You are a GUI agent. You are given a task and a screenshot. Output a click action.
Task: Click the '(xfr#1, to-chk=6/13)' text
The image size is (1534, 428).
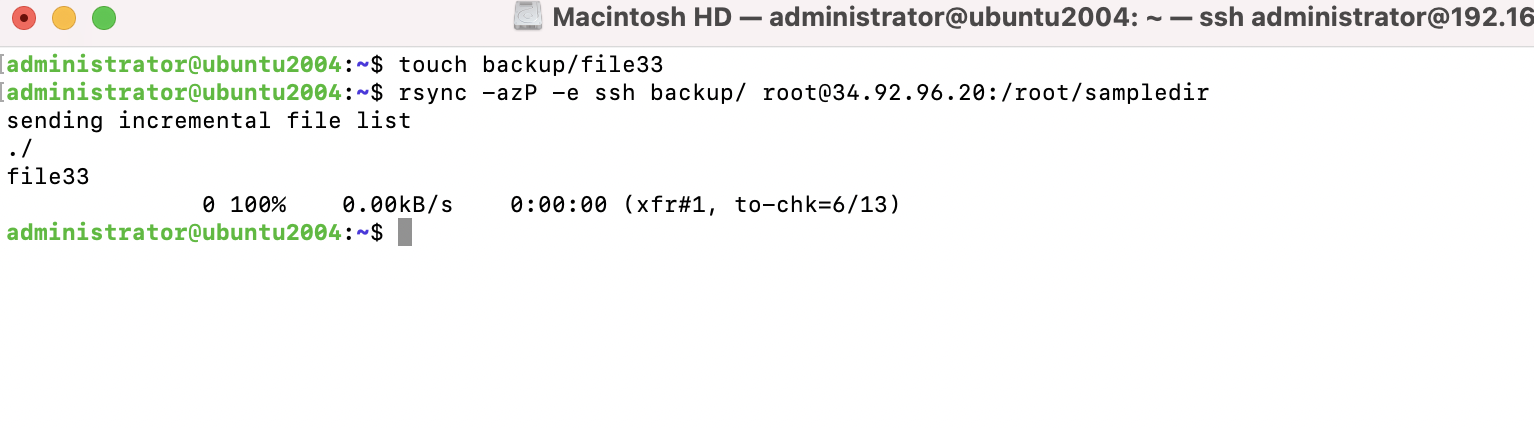click(761, 205)
